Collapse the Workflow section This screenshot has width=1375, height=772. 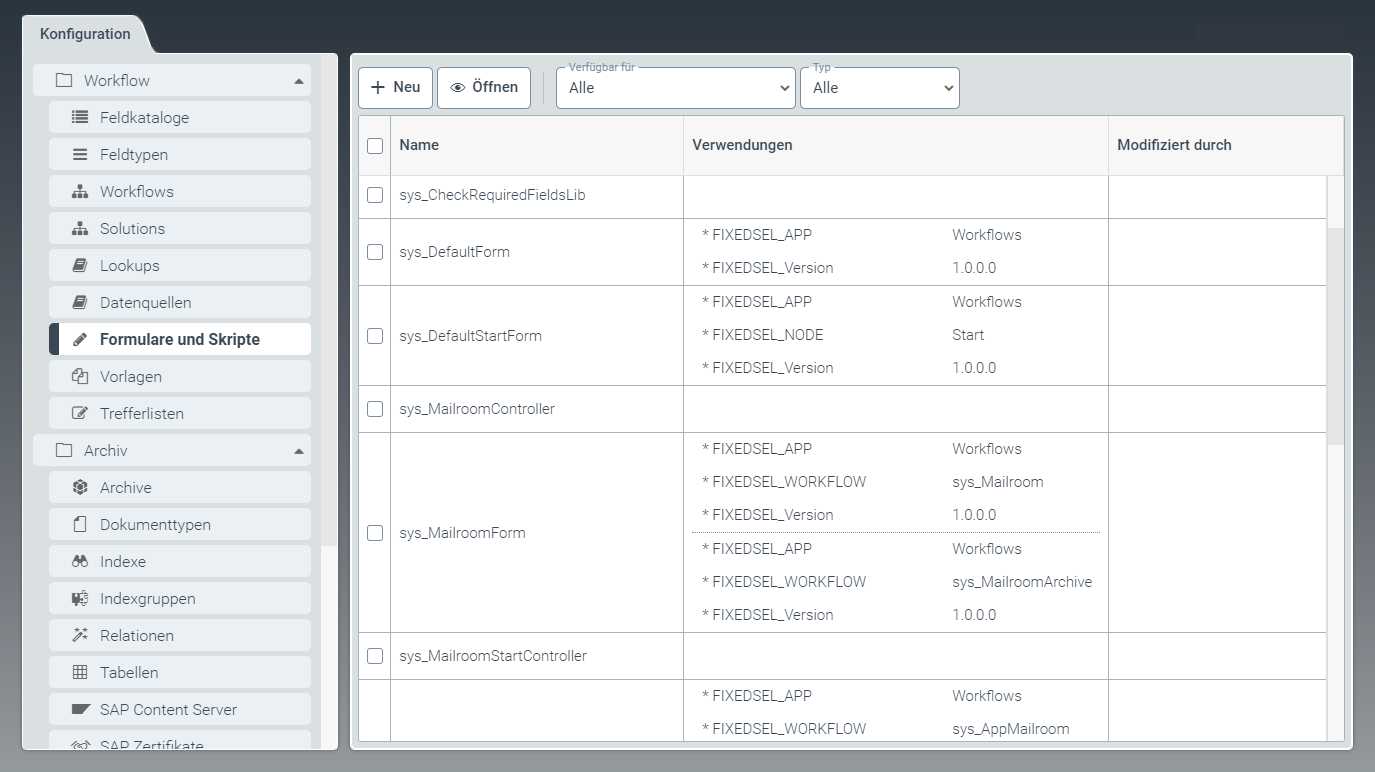(298, 81)
